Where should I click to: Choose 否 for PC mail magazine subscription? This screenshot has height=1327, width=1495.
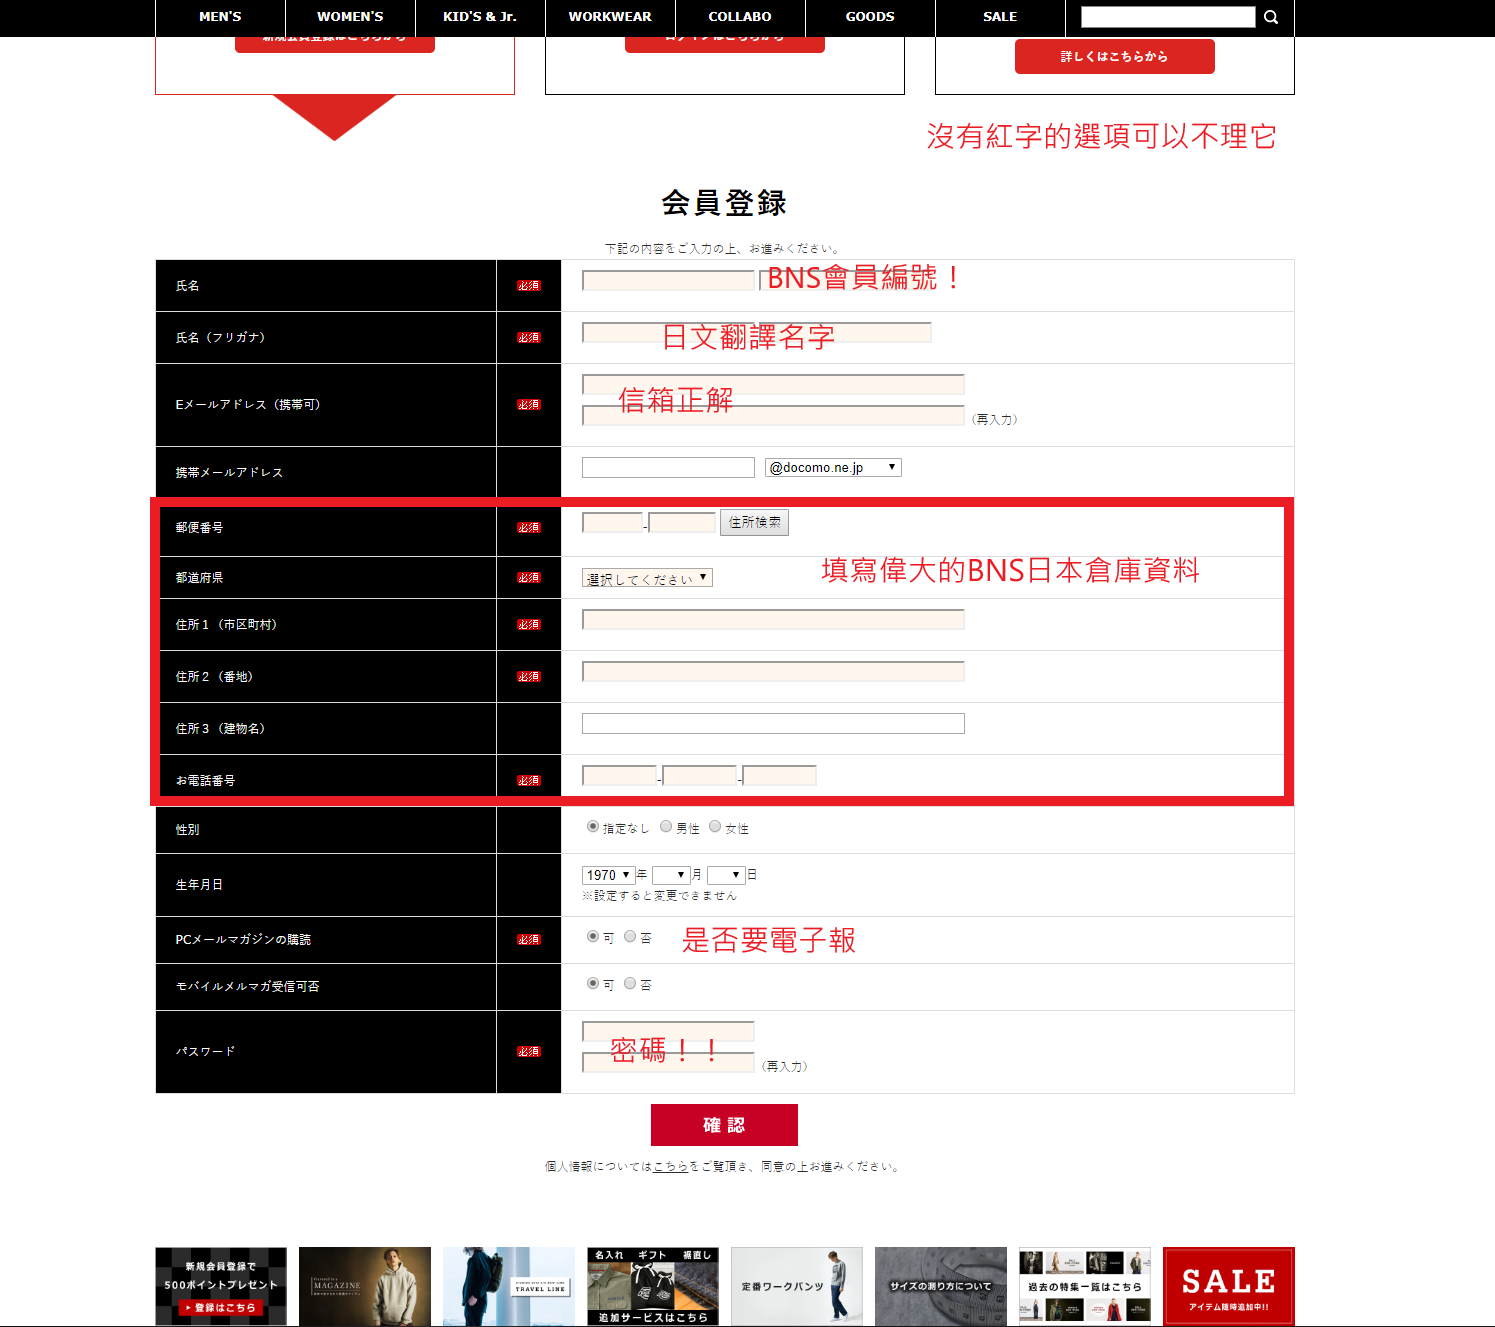click(630, 937)
